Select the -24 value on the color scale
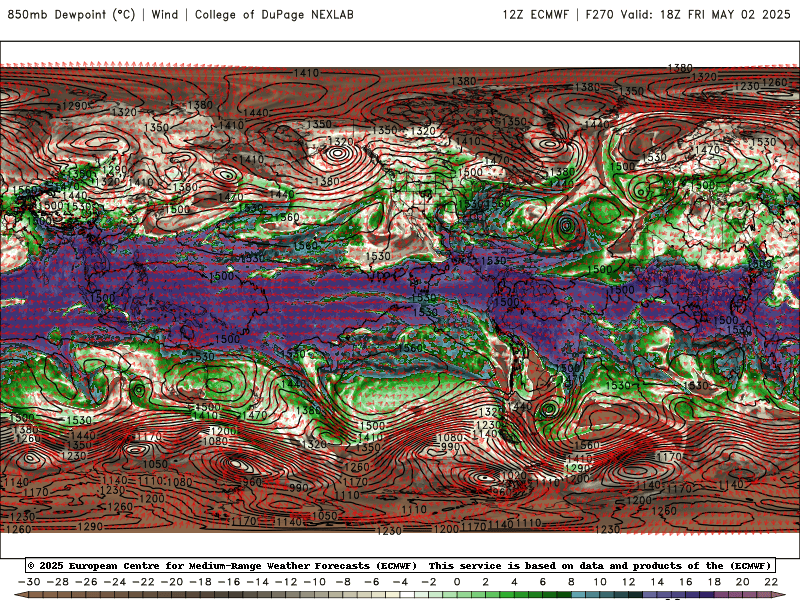800x600 pixels. click(115, 582)
